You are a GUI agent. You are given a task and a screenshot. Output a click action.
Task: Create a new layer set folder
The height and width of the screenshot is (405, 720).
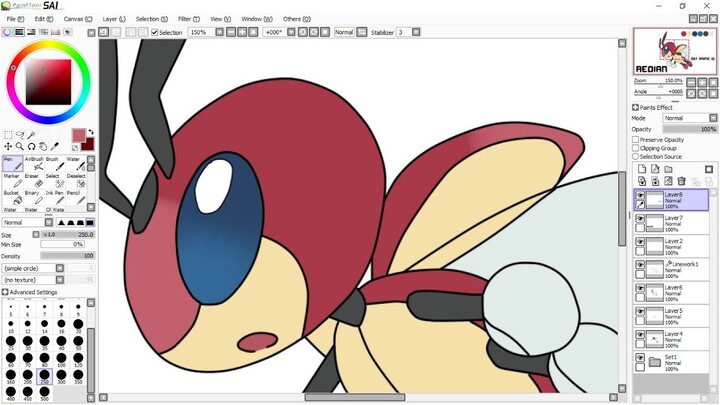point(669,169)
